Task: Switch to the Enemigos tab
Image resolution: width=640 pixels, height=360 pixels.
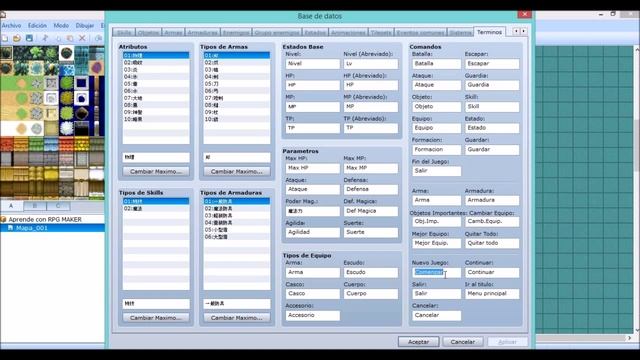Action: point(236,33)
